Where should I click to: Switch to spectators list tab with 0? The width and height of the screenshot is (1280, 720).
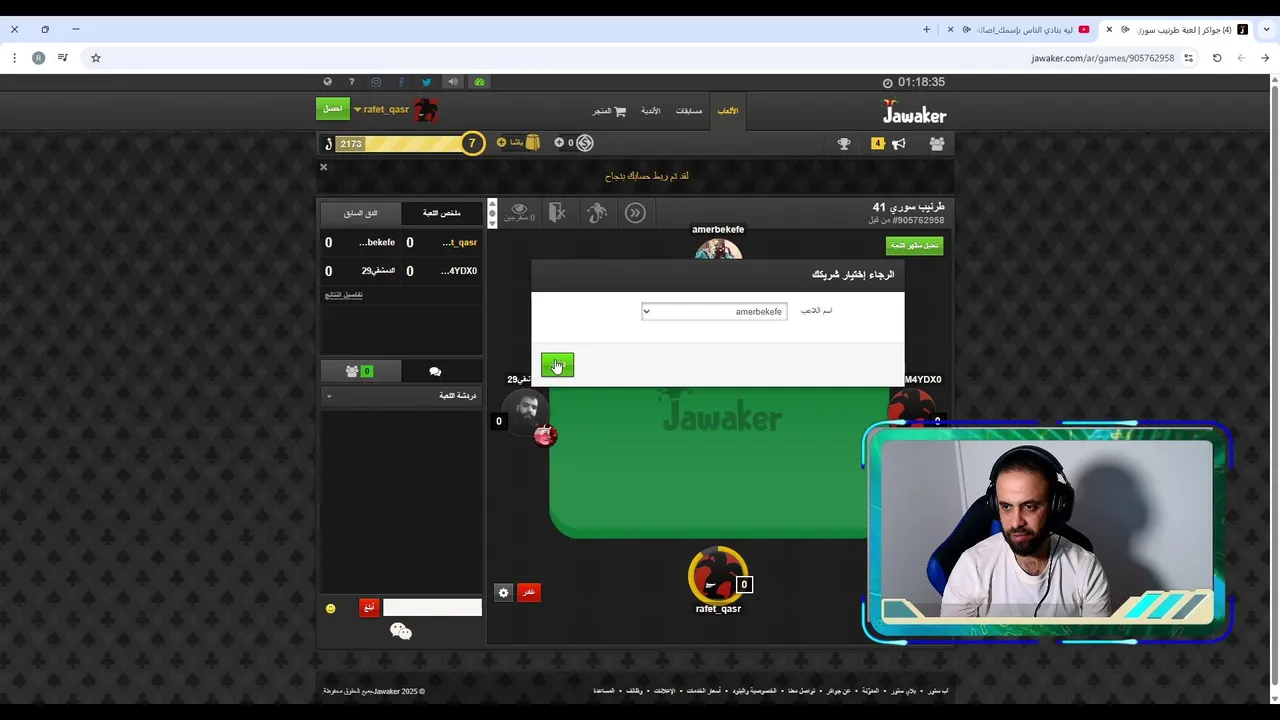[360, 371]
